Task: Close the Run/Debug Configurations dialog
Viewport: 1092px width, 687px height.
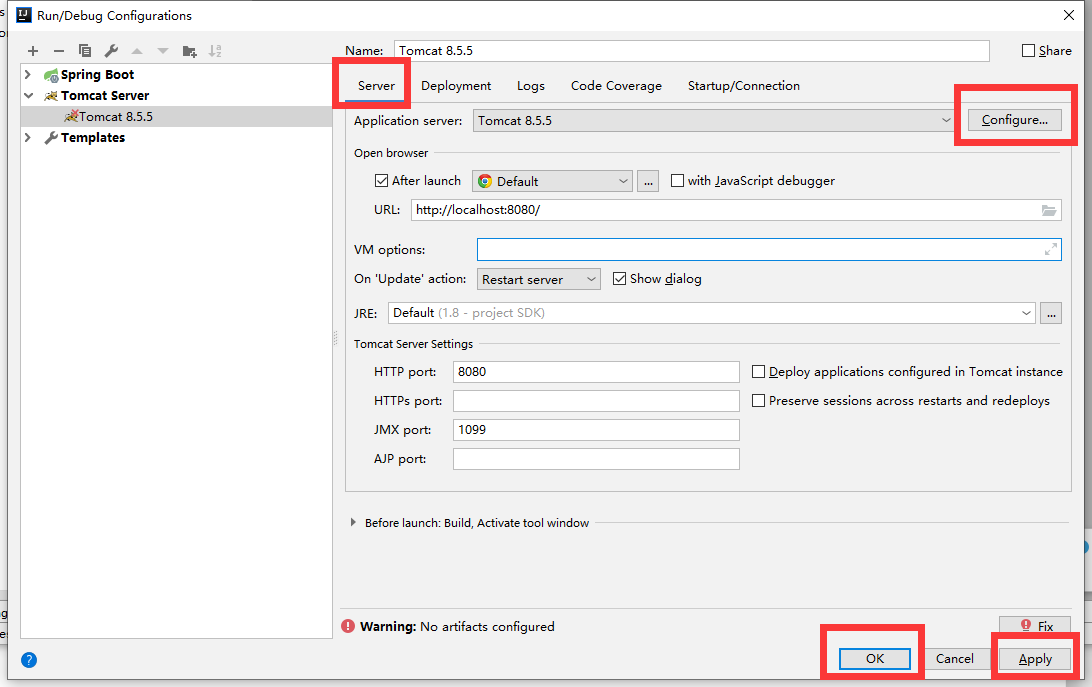Action: [1069, 15]
